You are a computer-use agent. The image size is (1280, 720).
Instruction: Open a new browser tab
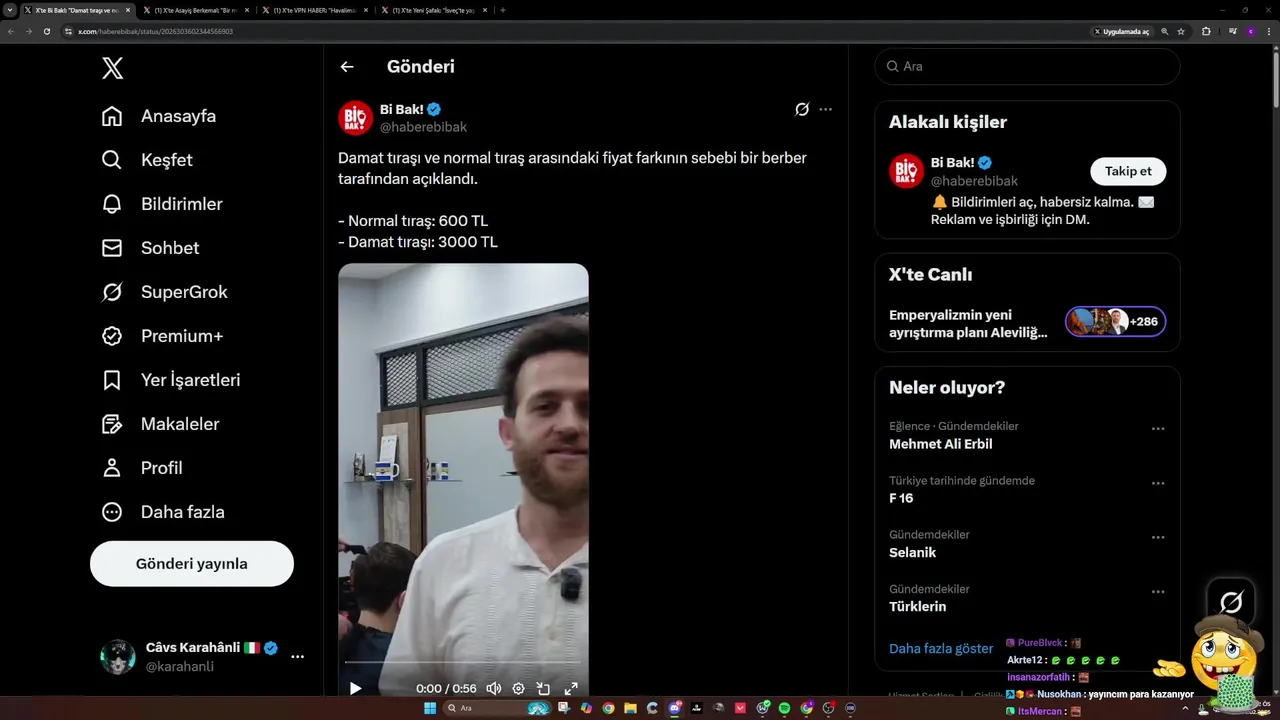(x=503, y=10)
